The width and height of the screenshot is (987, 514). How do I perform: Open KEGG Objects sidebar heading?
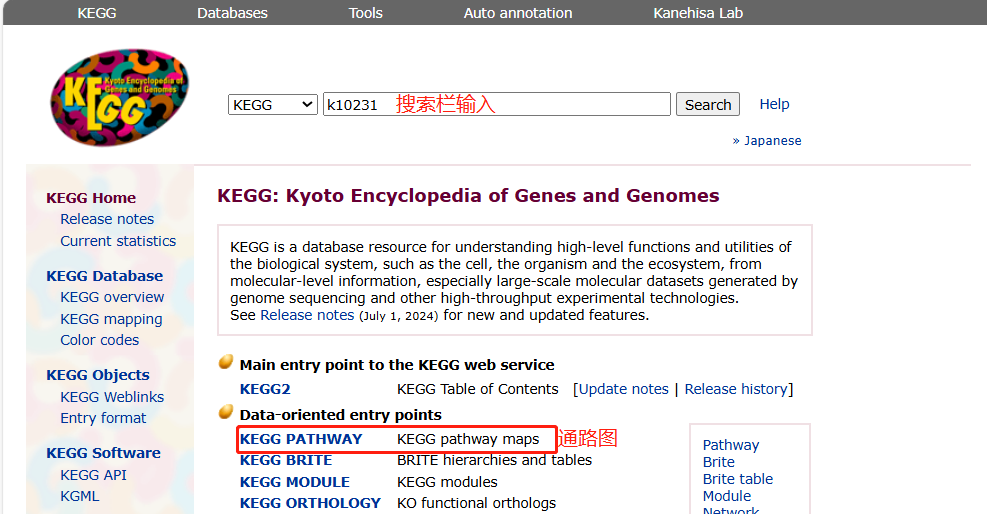[x=98, y=374]
